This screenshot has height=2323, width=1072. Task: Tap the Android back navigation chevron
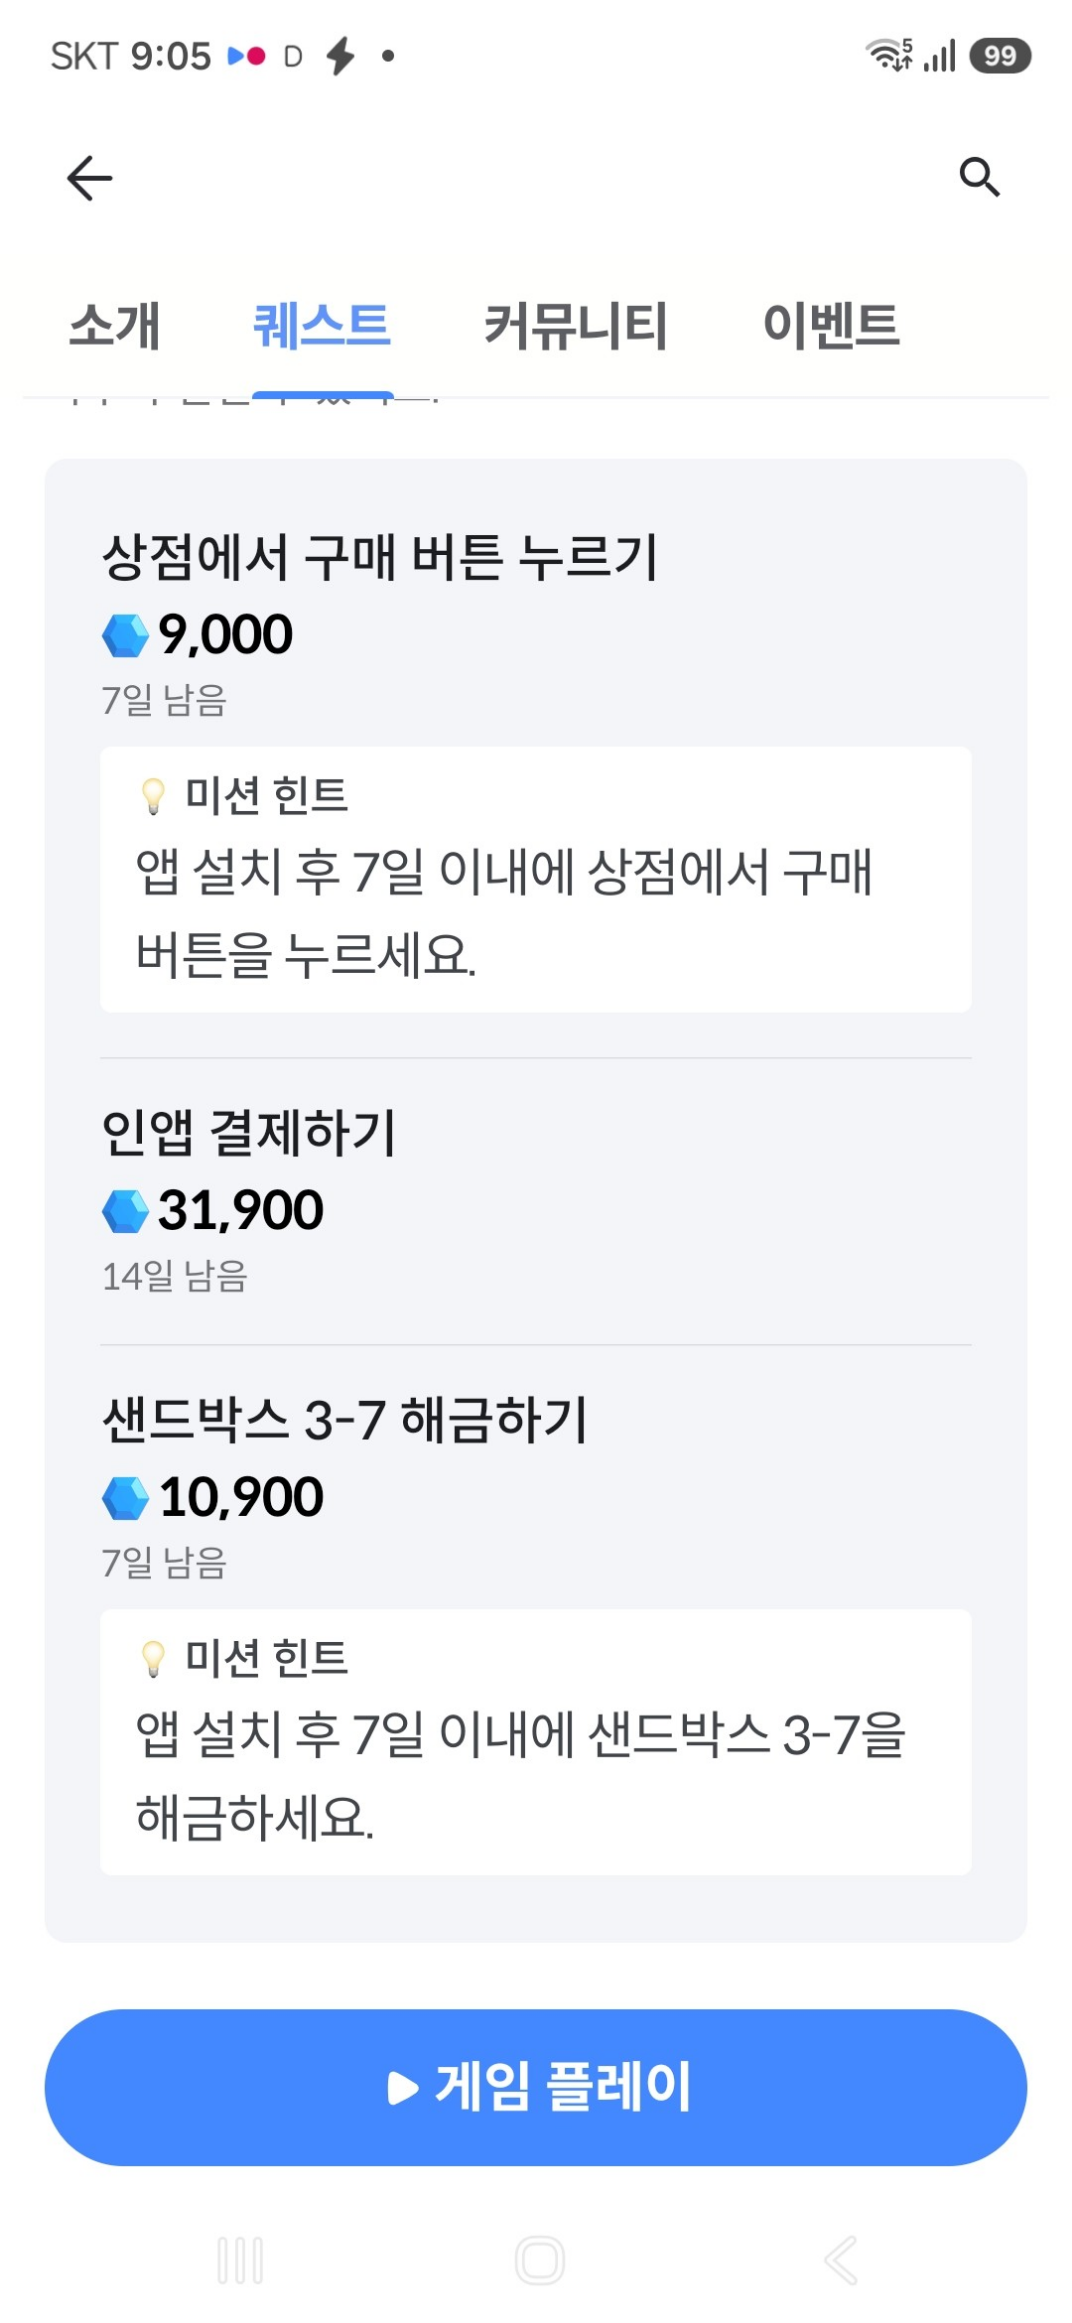(x=840, y=2260)
